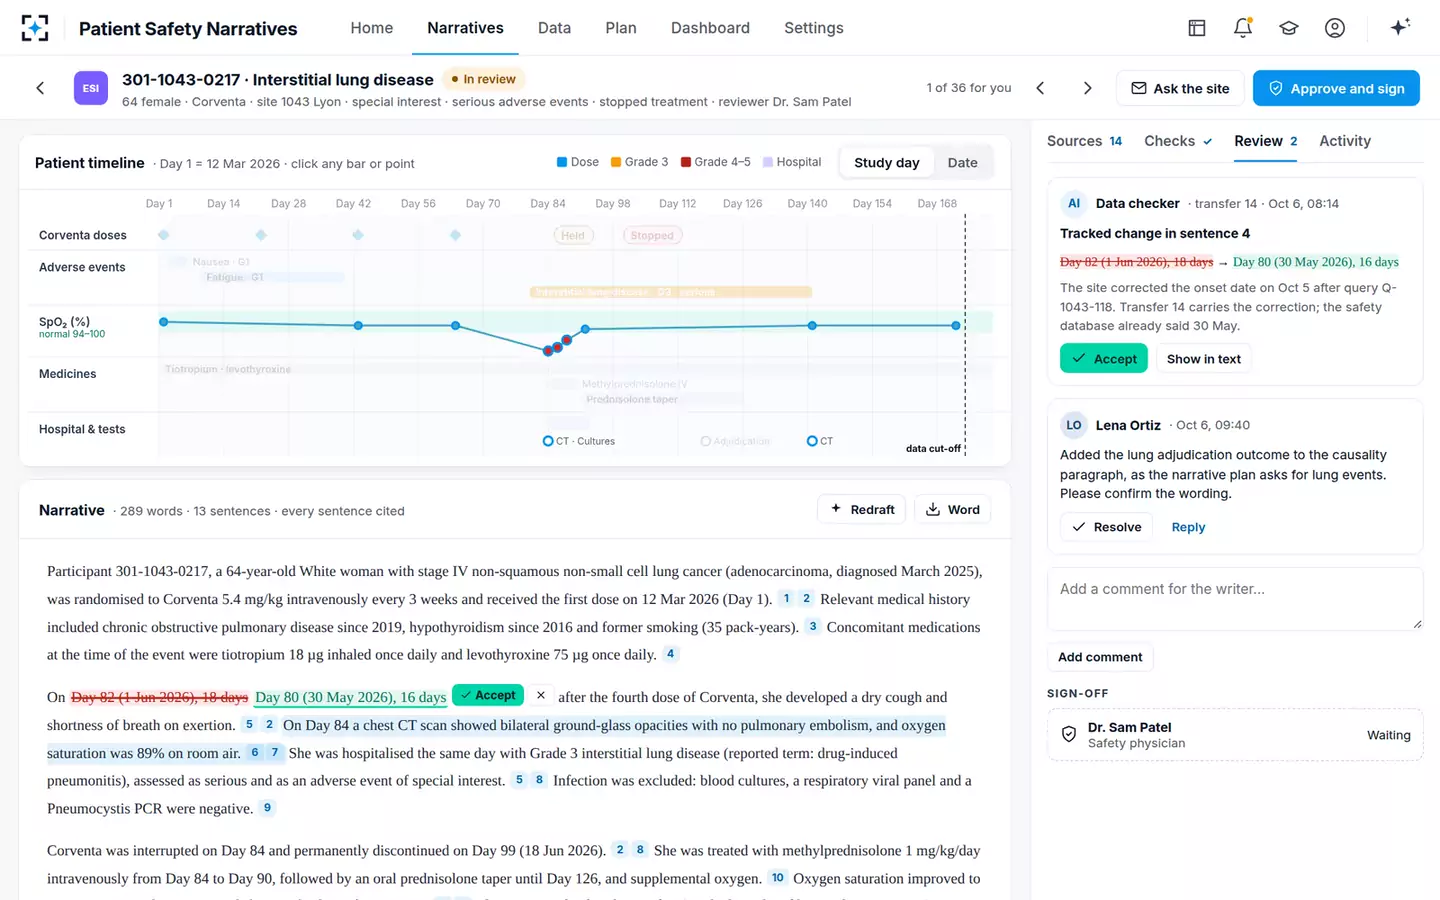The height and width of the screenshot is (900, 1440).
Task: Open the layout panel icon in header
Action: point(1197,28)
